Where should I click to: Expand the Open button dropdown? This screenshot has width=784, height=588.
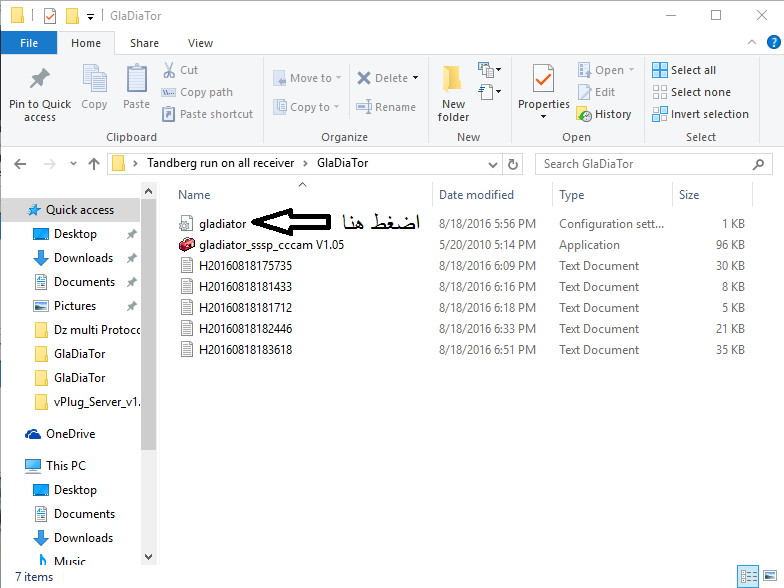point(632,70)
